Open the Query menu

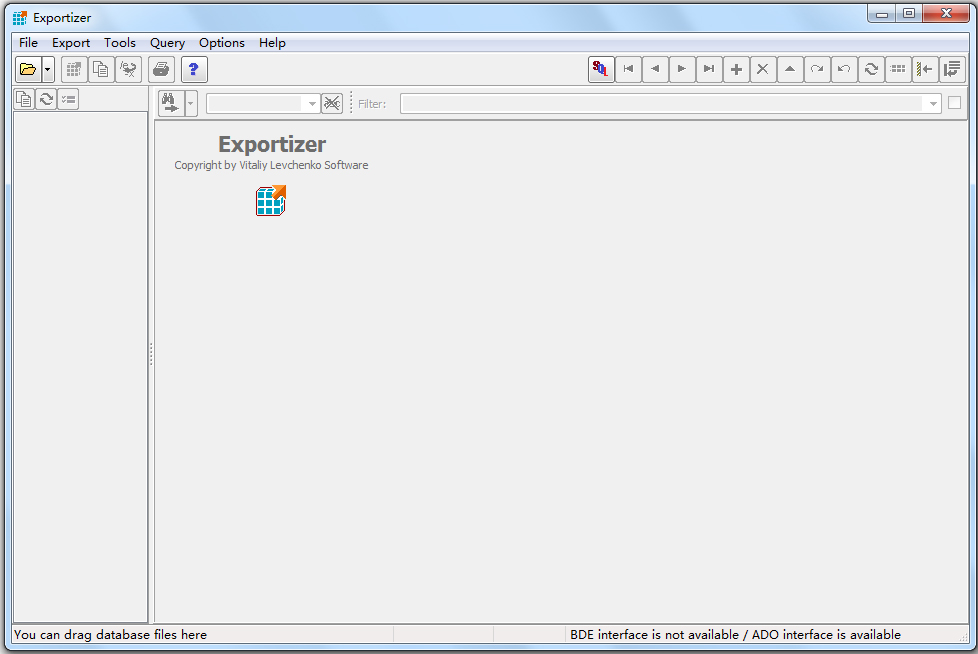click(x=167, y=42)
